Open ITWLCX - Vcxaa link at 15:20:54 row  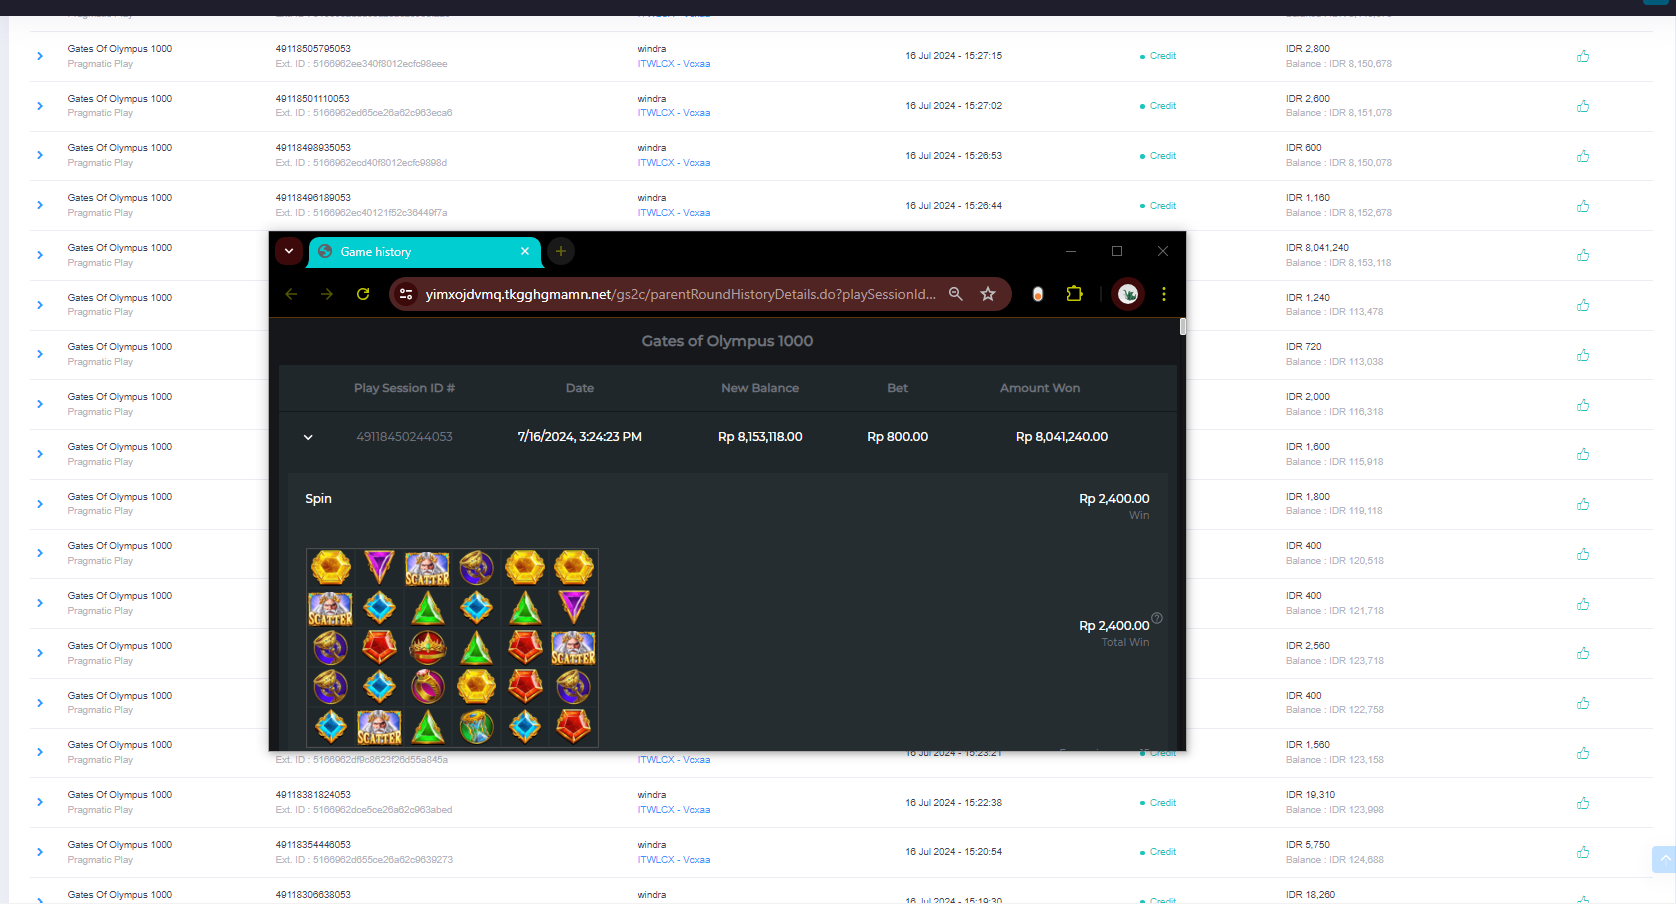pos(674,860)
